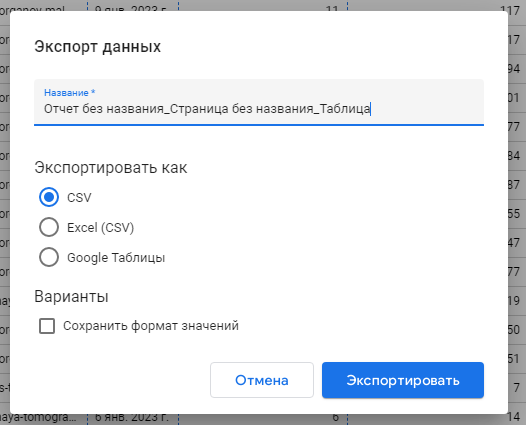This screenshot has width=526, height=425.
Task: Click the 6 янв. 2023 г. background cell
Action: [132, 417]
